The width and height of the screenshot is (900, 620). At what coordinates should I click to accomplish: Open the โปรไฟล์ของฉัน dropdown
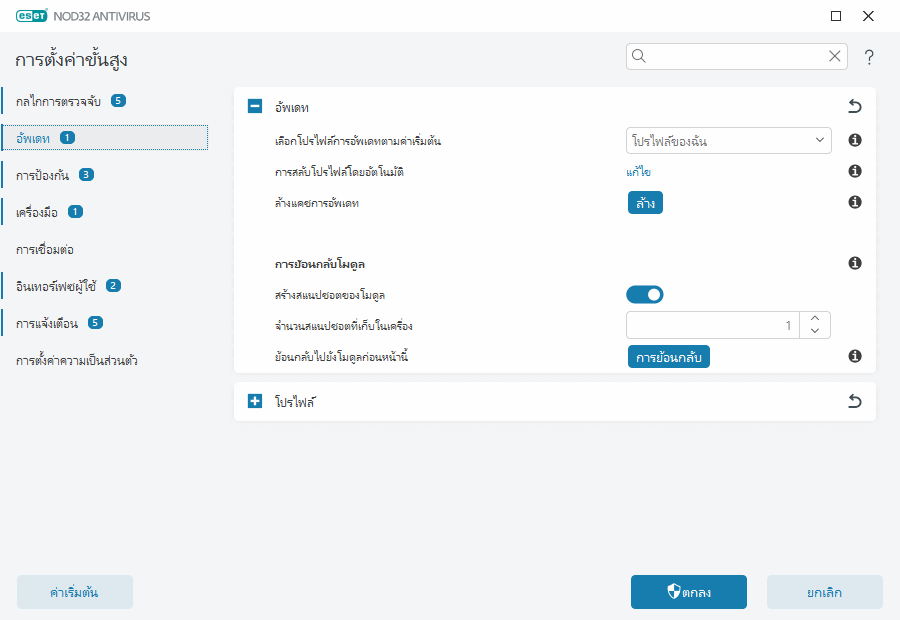[x=728, y=141]
